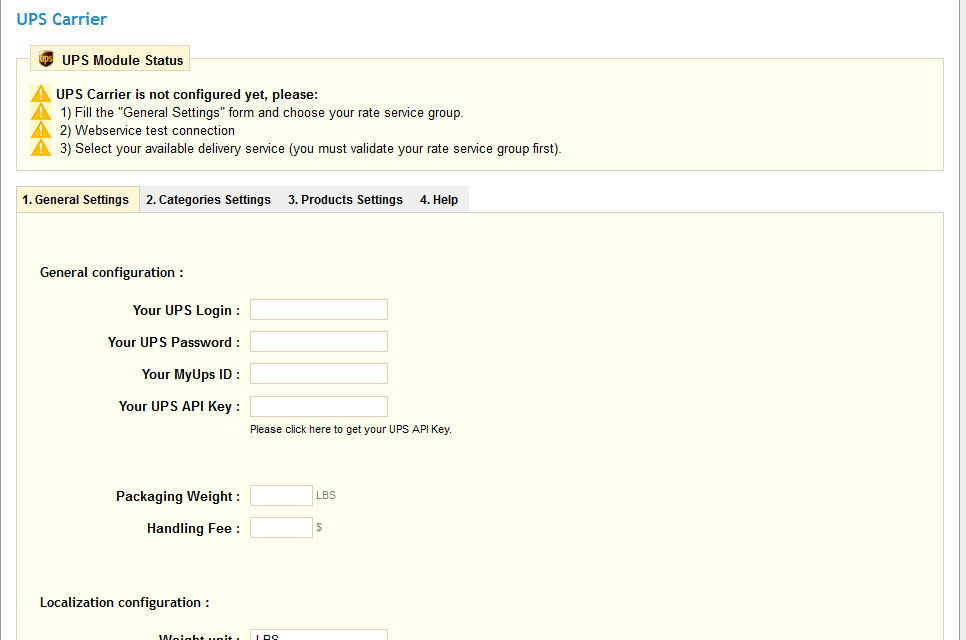The image size is (966, 640).
Task: Open the Help tab
Action: tap(439, 200)
